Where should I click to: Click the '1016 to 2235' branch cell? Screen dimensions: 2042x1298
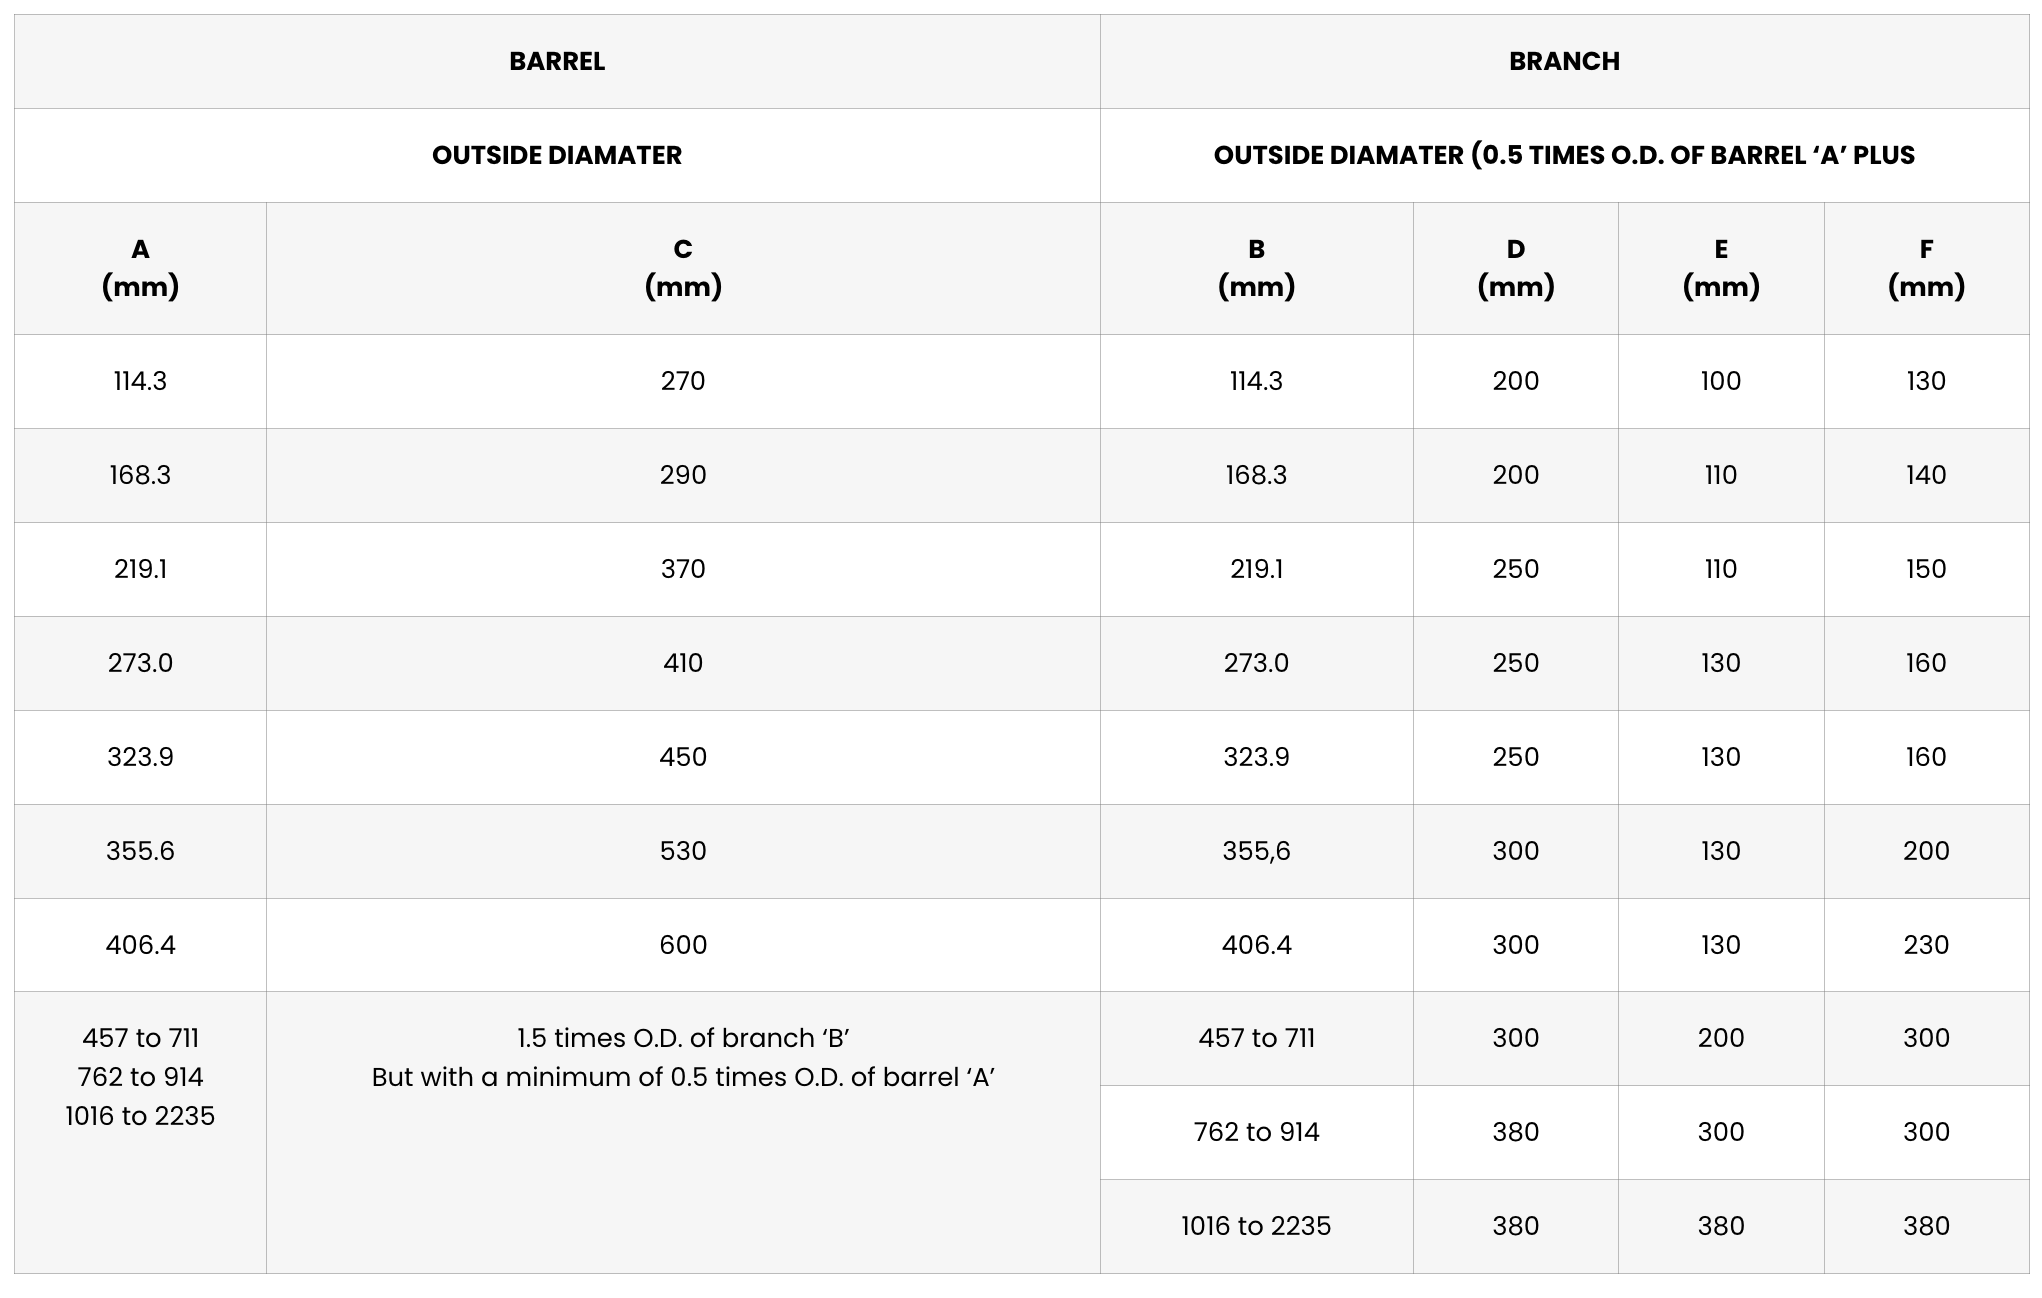tap(1256, 1226)
